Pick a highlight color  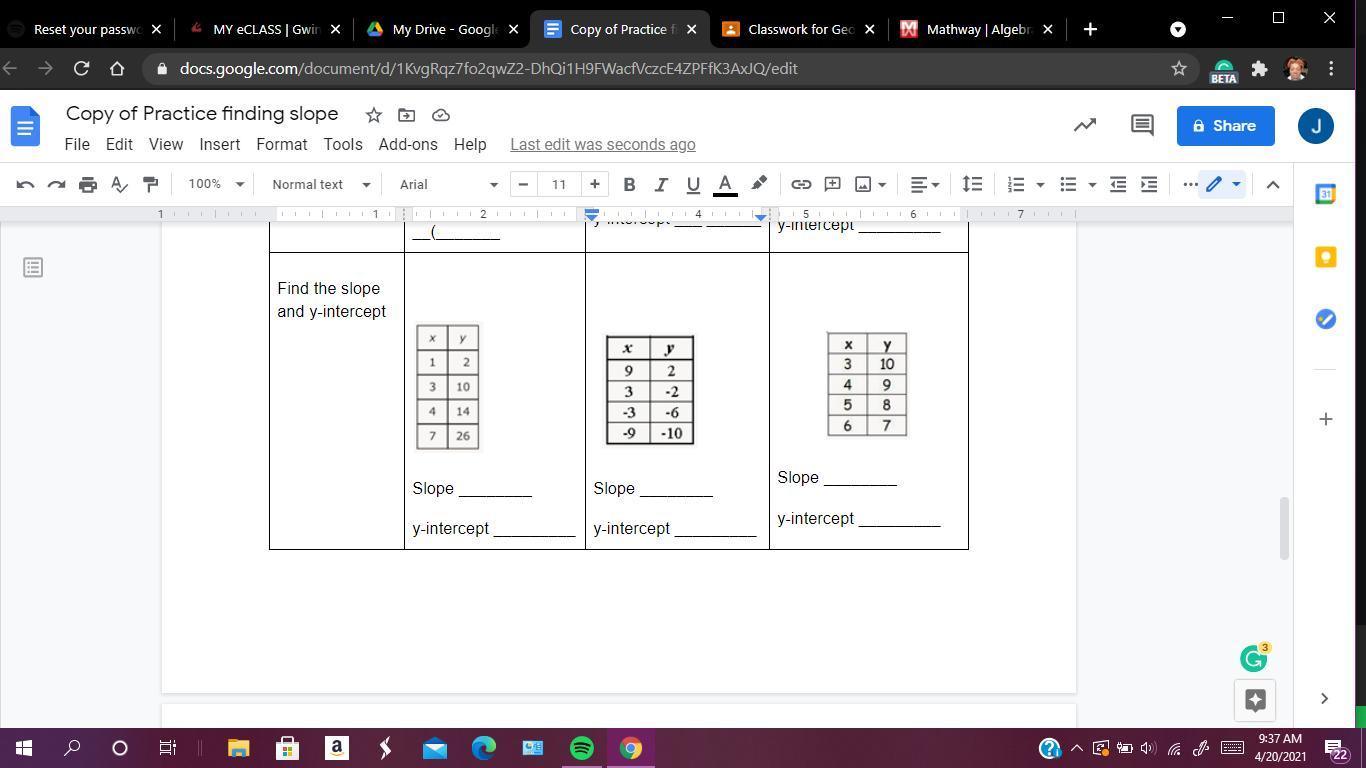(759, 184)
